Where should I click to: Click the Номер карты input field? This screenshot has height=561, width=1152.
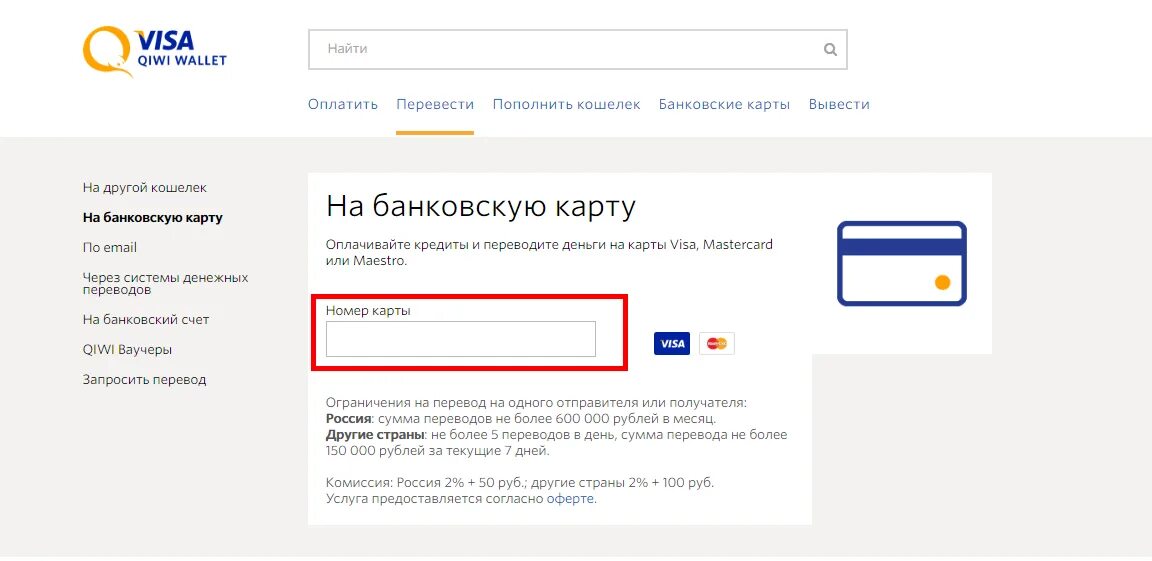tap(461, 339)
